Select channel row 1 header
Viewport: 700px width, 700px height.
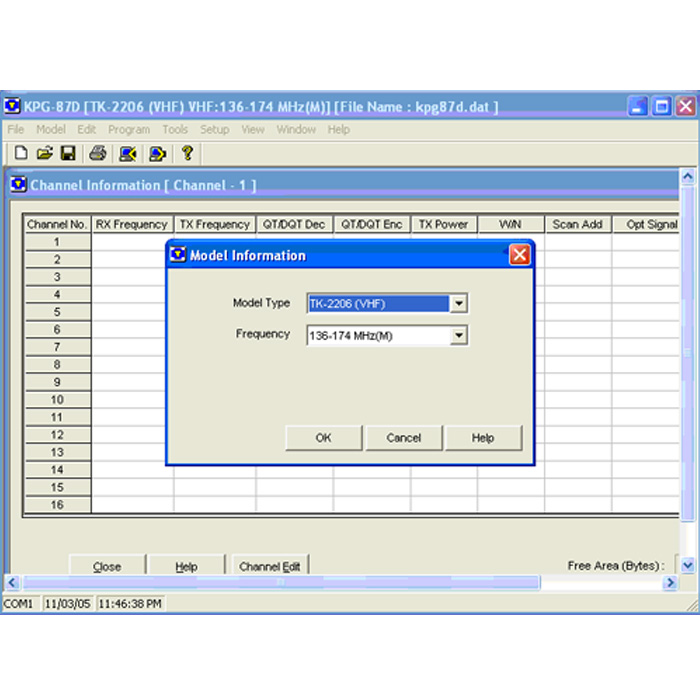pyautogui.click(x=57, y=242)
